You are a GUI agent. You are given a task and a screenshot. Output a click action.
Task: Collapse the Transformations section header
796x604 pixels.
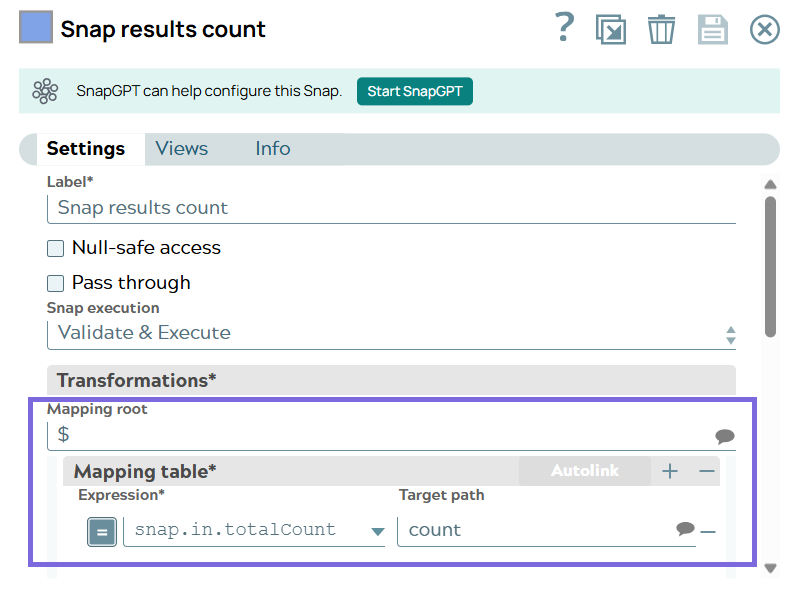click(391, 380)
